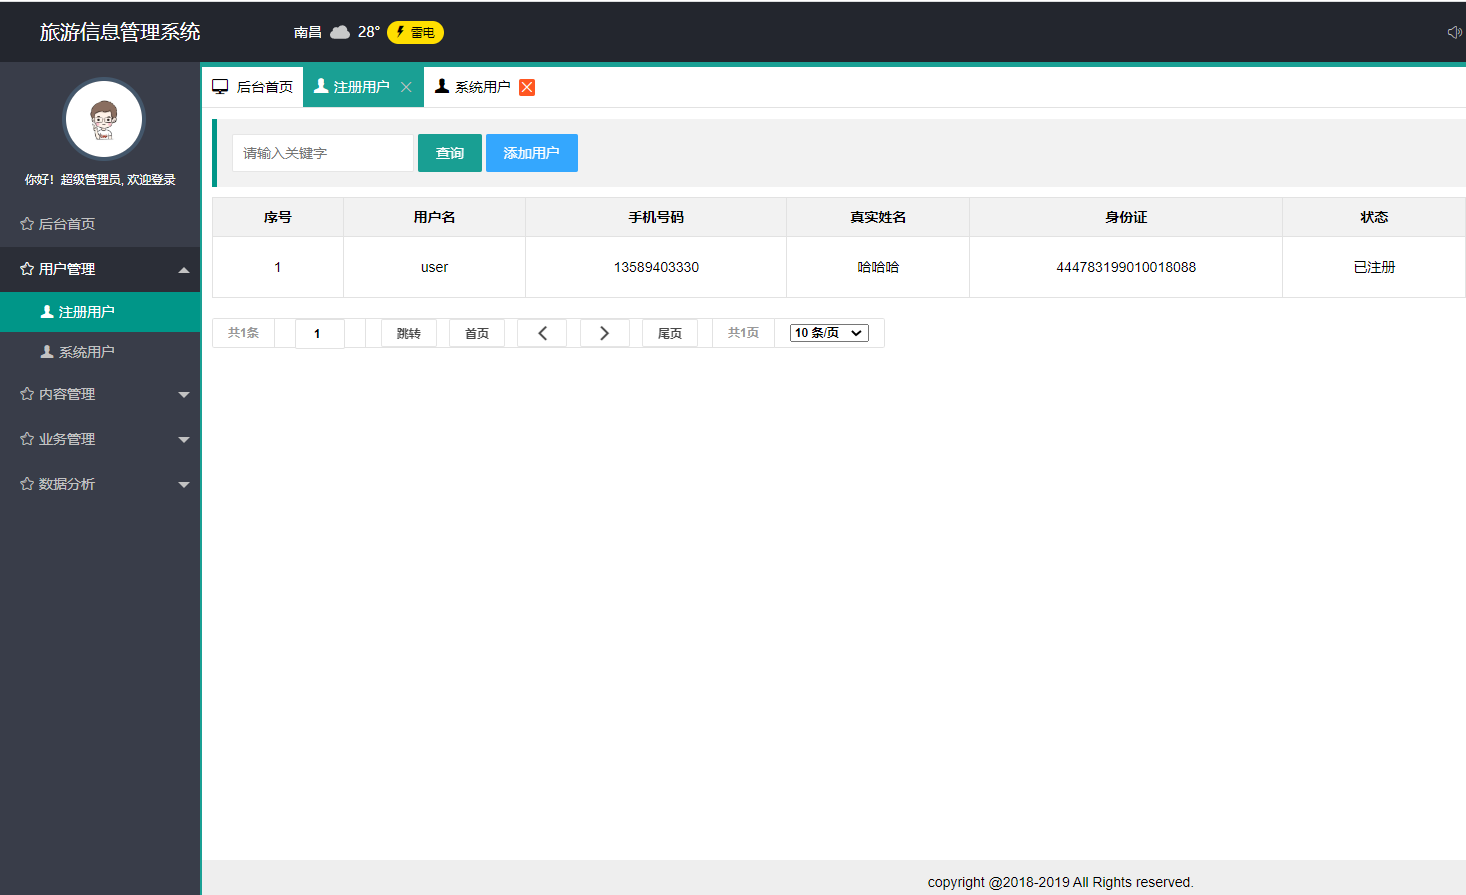Open 后台首页 in the sidebar
The height and width of the screenshot is (895, 1466).
100,224
